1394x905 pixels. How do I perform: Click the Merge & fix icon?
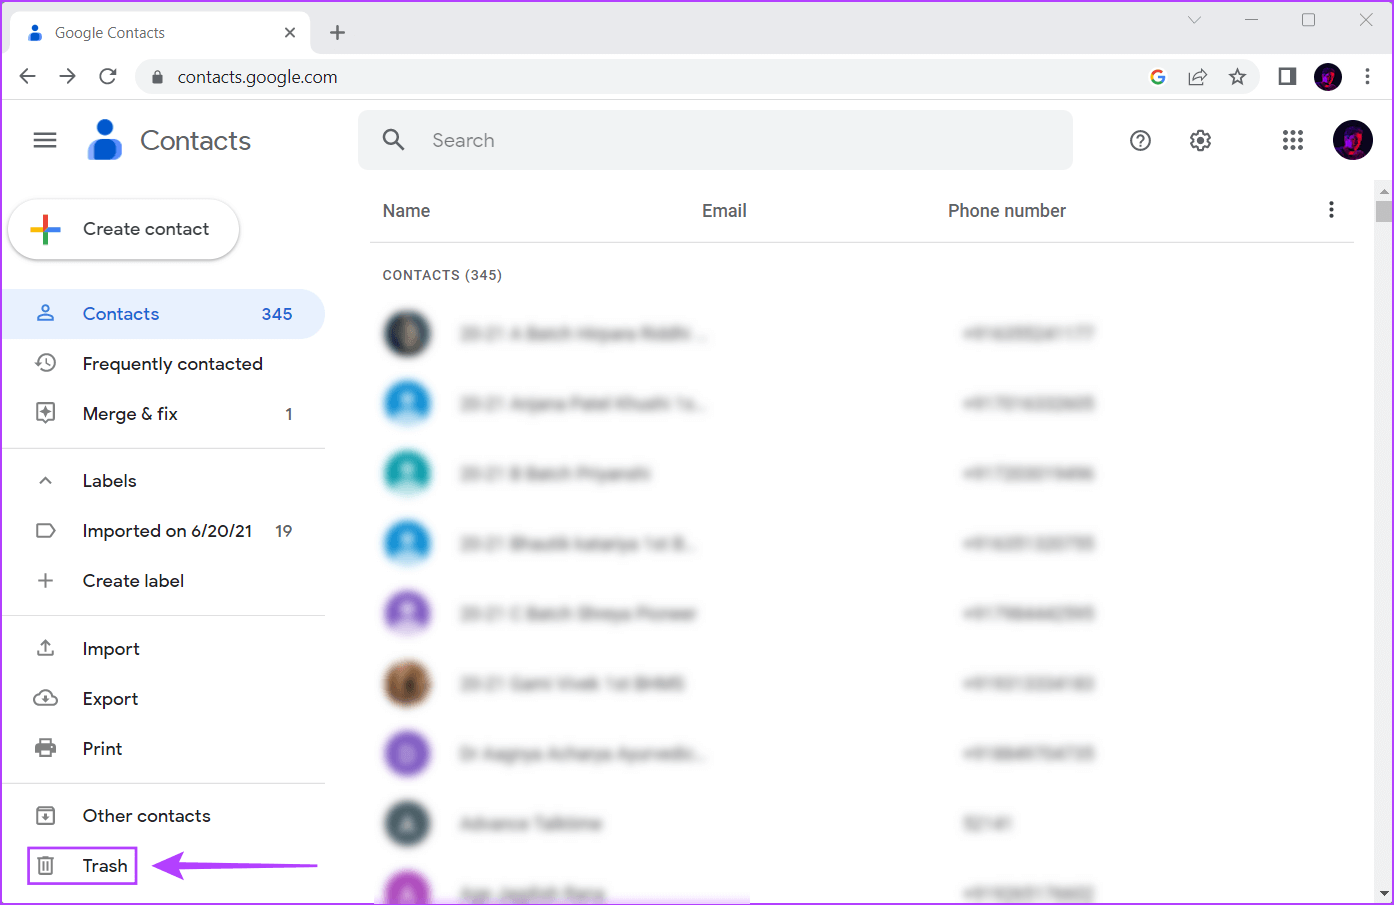click(45, 413)
